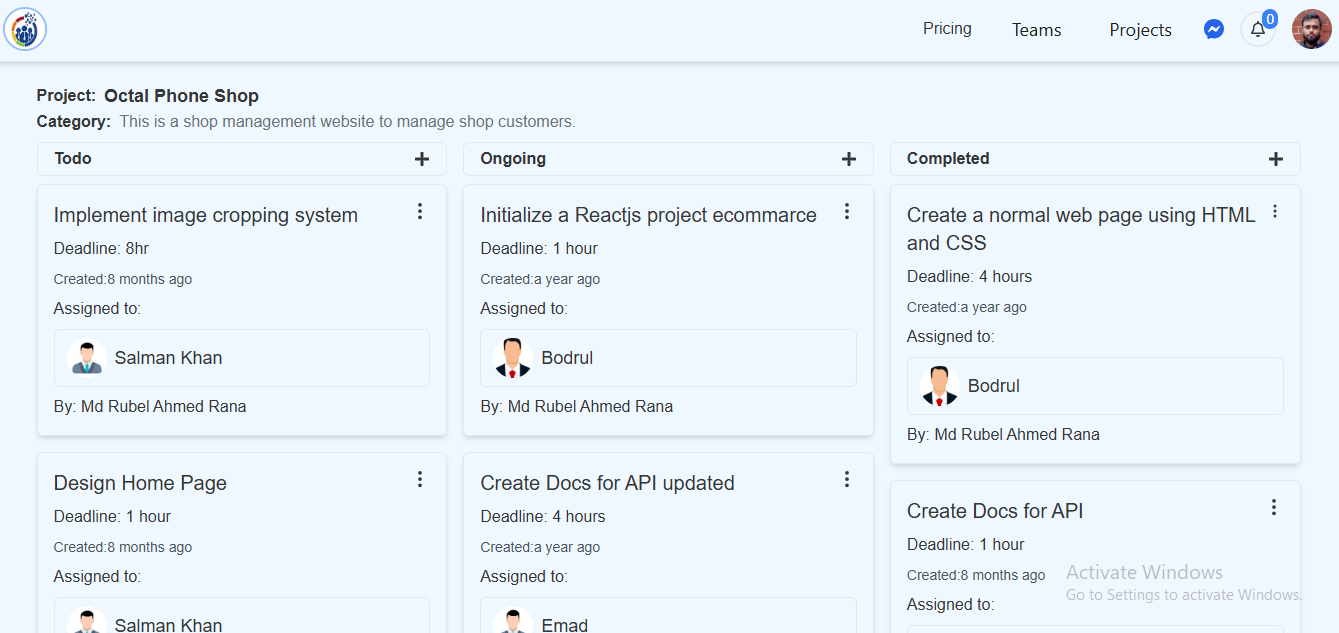Click Salman Khan name on image cropping card
Viewport: 1339px width, 633px height.
pos(168,358)
